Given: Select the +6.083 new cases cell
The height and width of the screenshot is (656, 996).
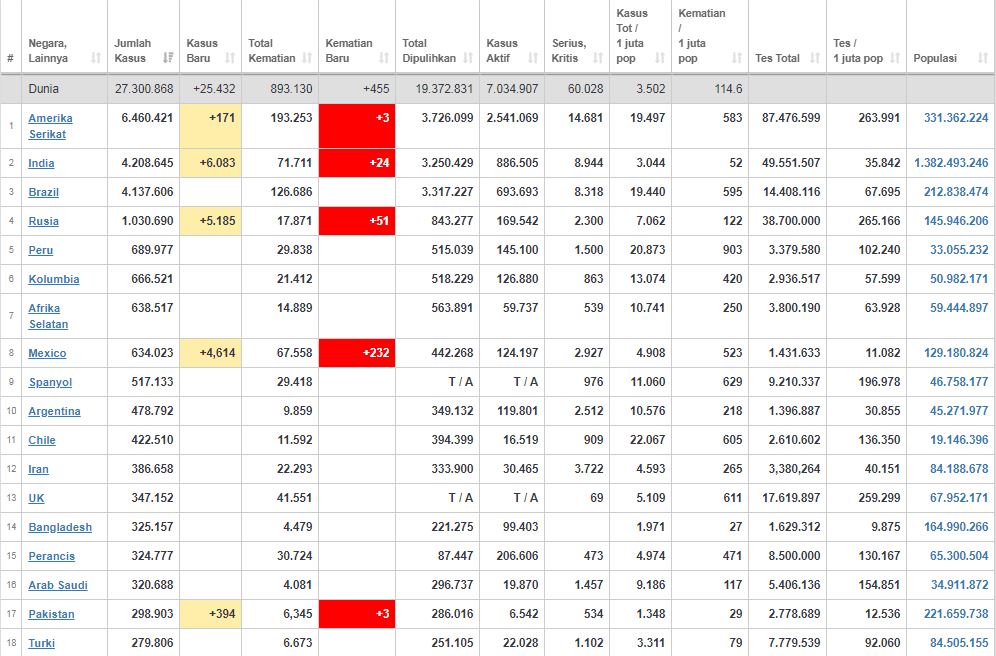Looking at the screenshot, I should [x=210, y=163].
